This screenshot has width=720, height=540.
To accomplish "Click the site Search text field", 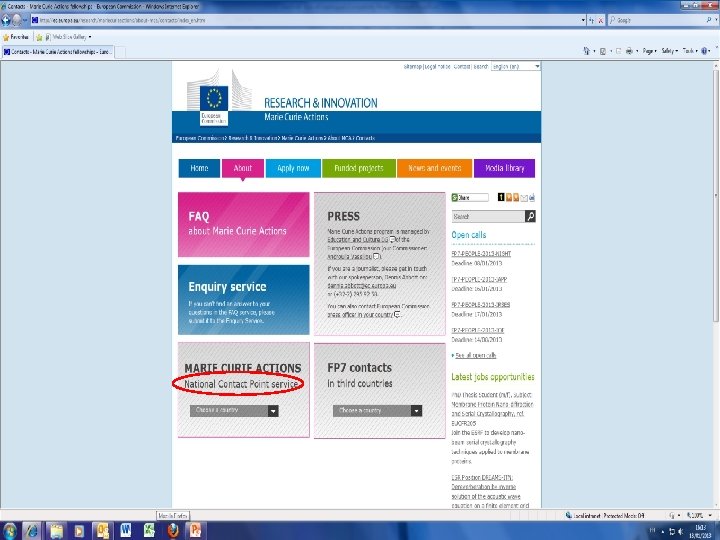I will 488,216.
